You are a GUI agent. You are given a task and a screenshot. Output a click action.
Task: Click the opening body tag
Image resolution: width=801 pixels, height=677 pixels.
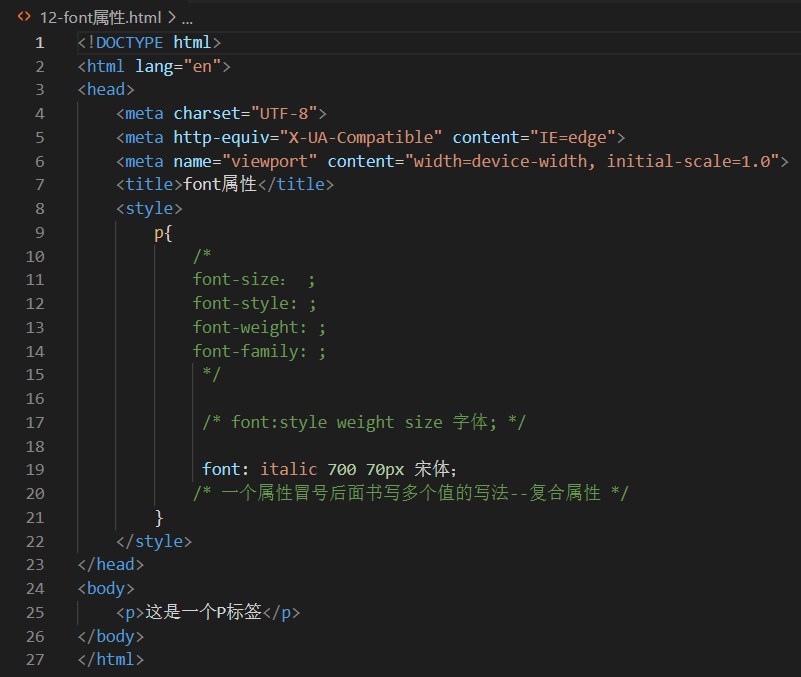coord(106,589)
